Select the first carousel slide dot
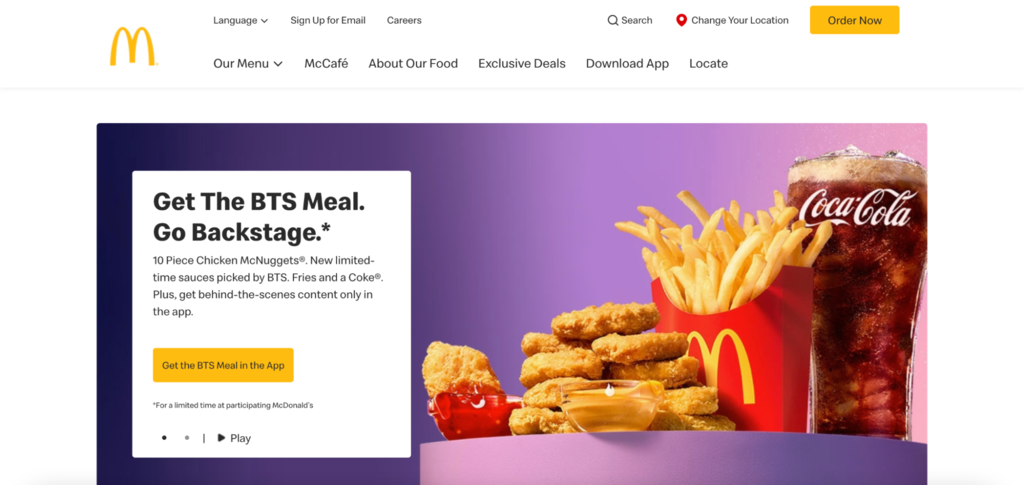 [164, 438]
